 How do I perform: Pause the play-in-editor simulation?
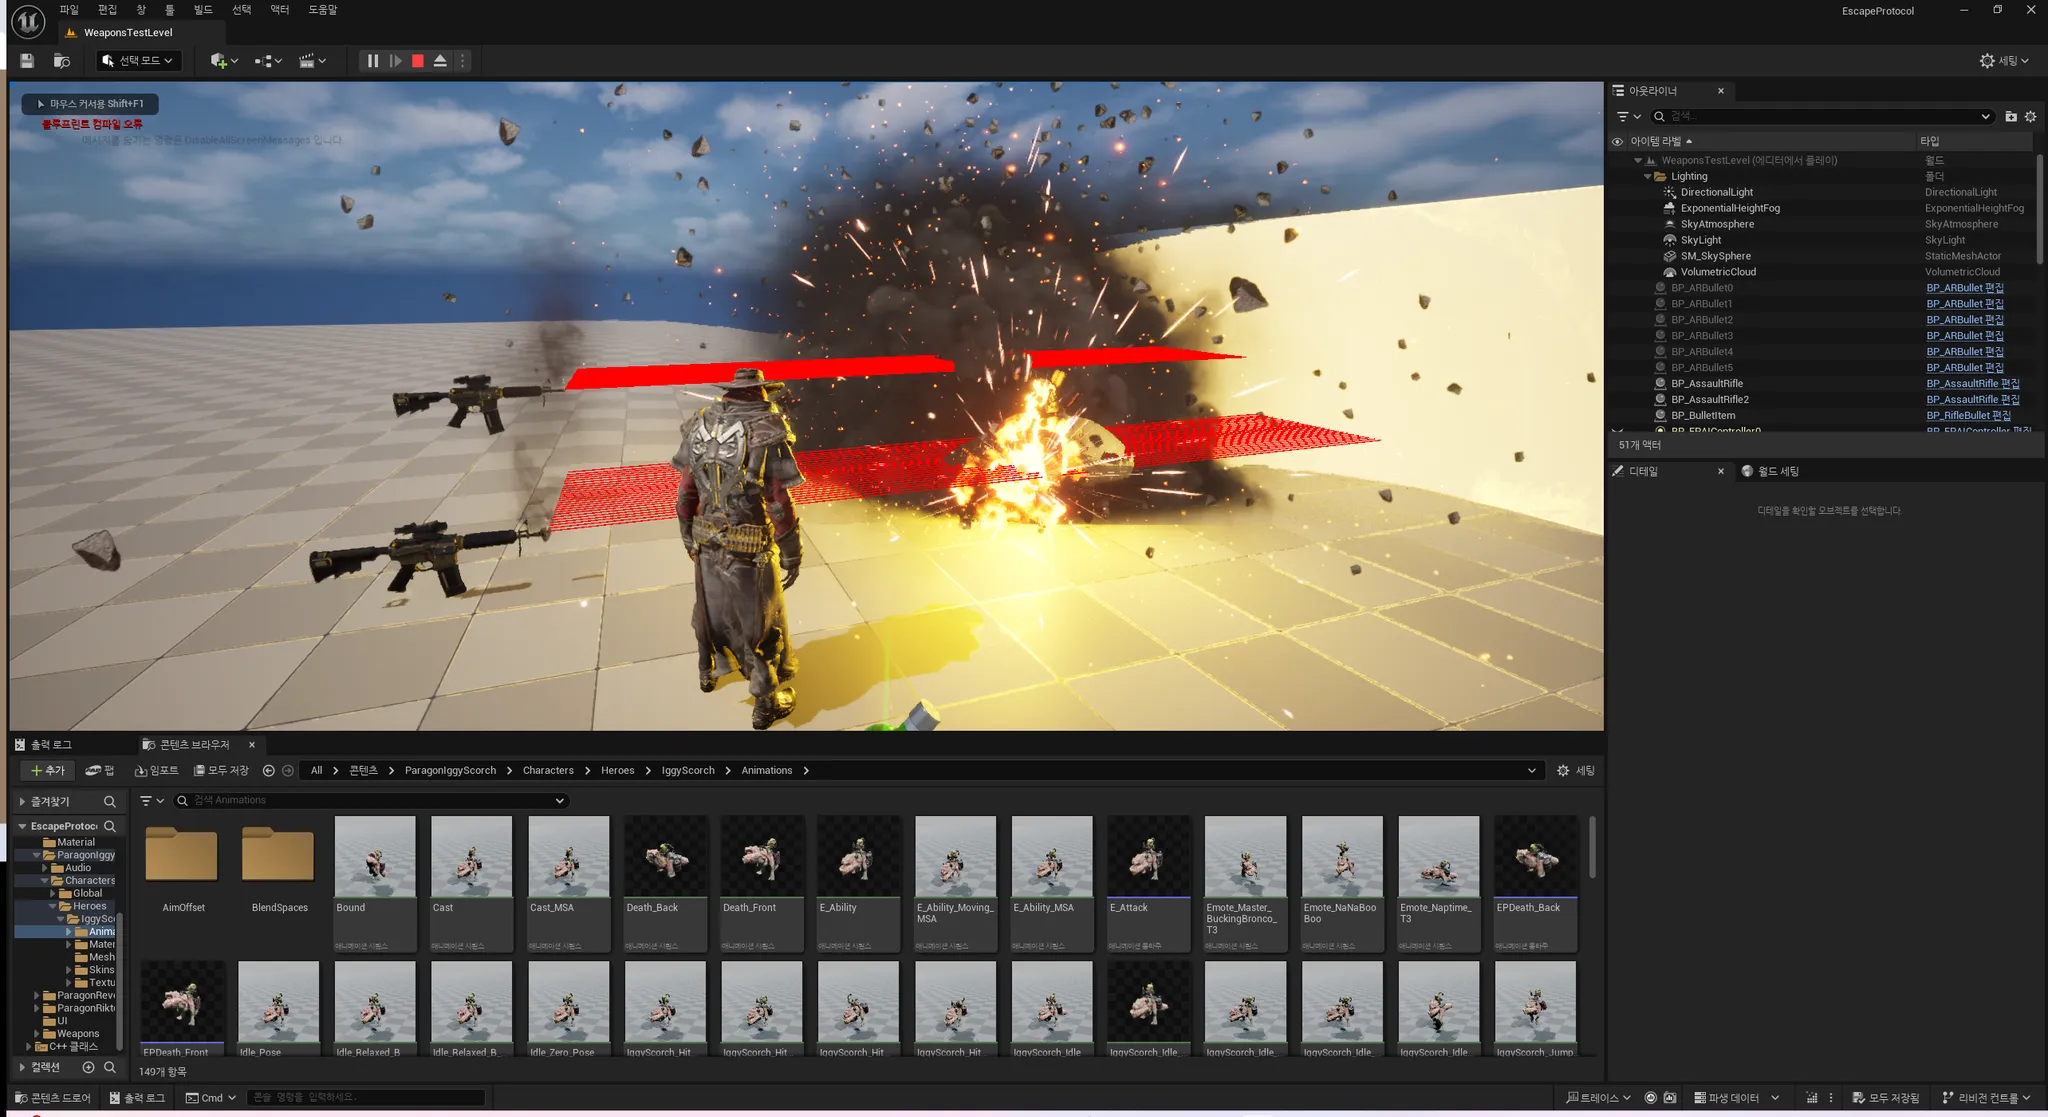tap(372, 61)
